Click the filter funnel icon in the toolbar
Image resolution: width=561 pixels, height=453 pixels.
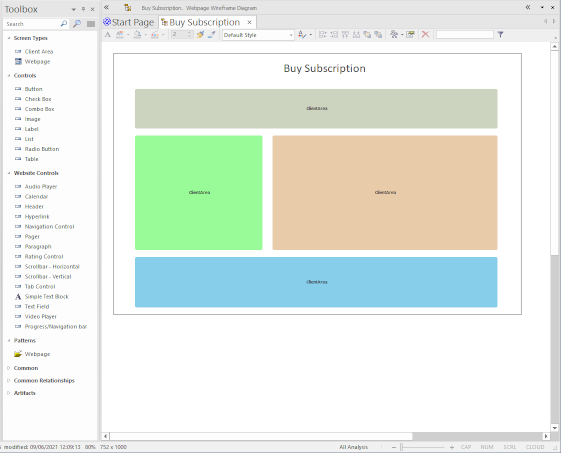501,34
